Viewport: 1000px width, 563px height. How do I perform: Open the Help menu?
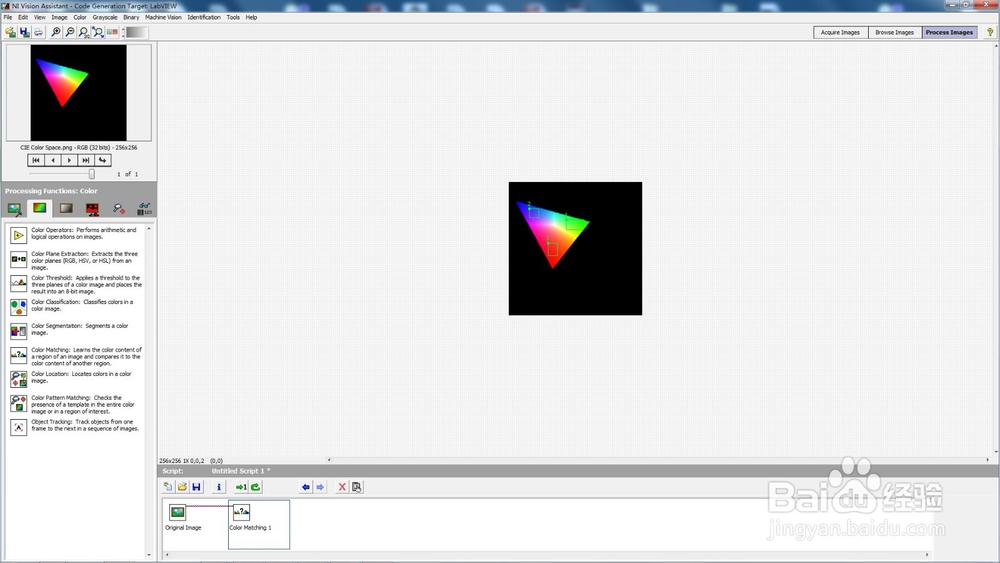pyautogui.click(x=251, y=17)
